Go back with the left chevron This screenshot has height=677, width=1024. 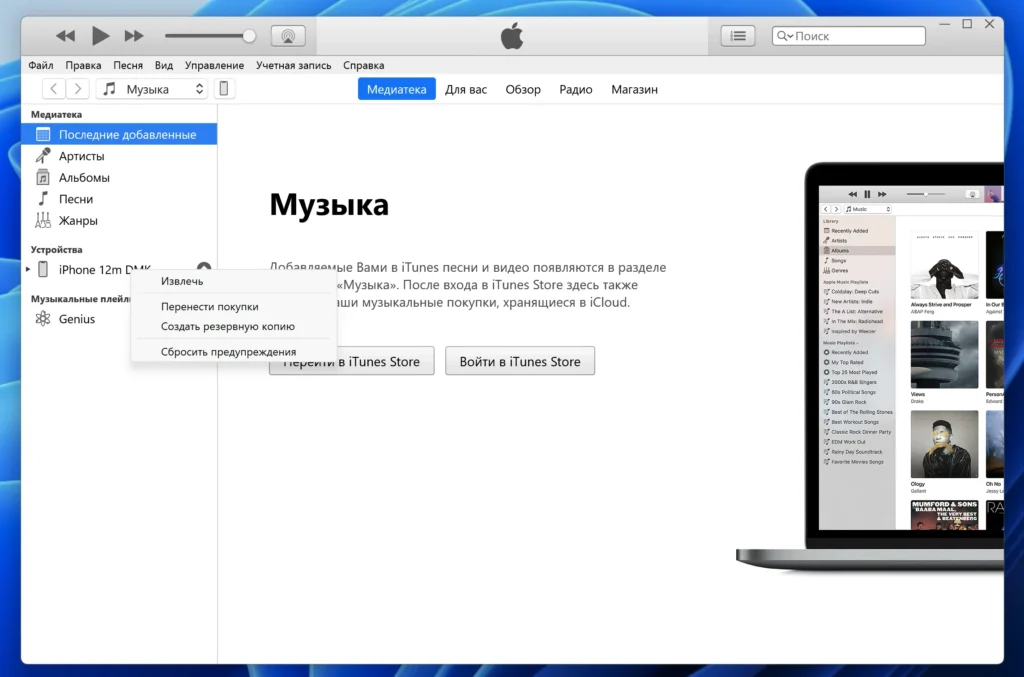coord(54,89)
